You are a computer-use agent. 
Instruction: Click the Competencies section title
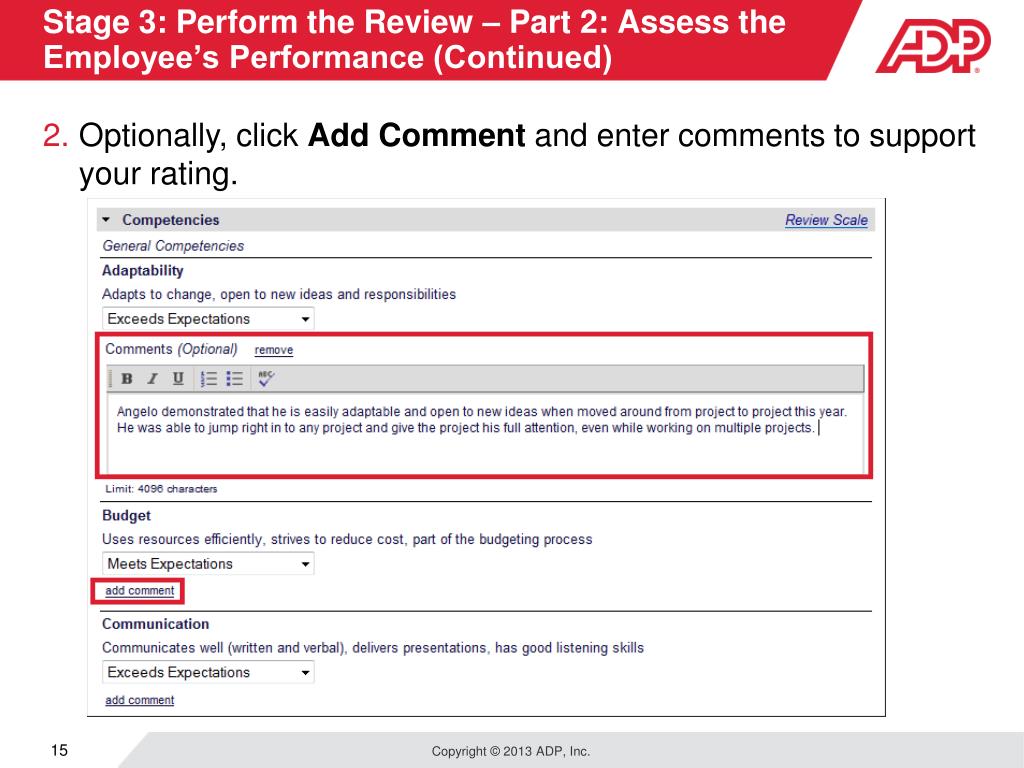click(x=170, y=220)
